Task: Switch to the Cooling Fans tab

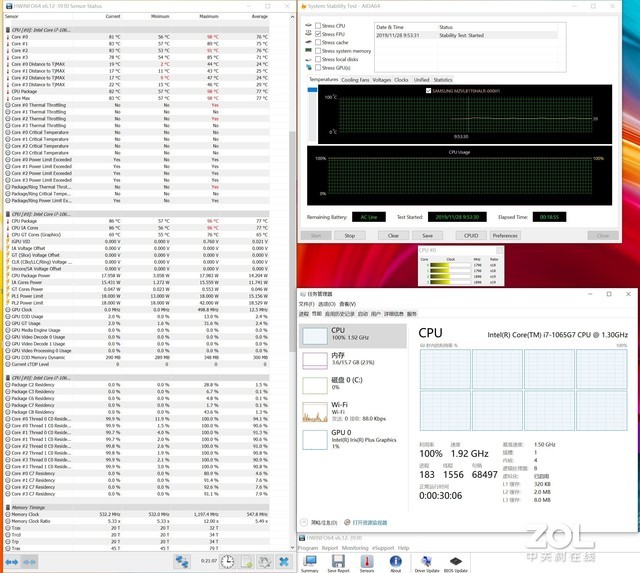Action: pyautogui.click(x=355, y=79)
